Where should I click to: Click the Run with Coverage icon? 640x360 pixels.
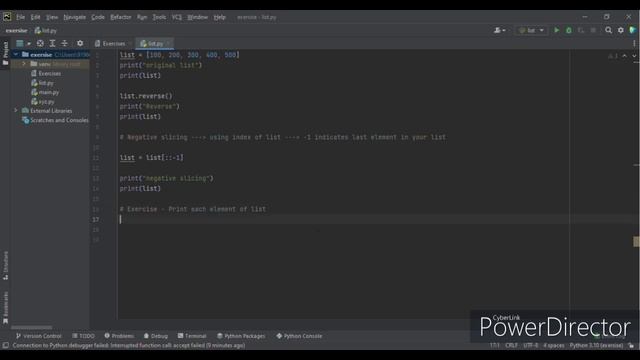tap(581, 30)
